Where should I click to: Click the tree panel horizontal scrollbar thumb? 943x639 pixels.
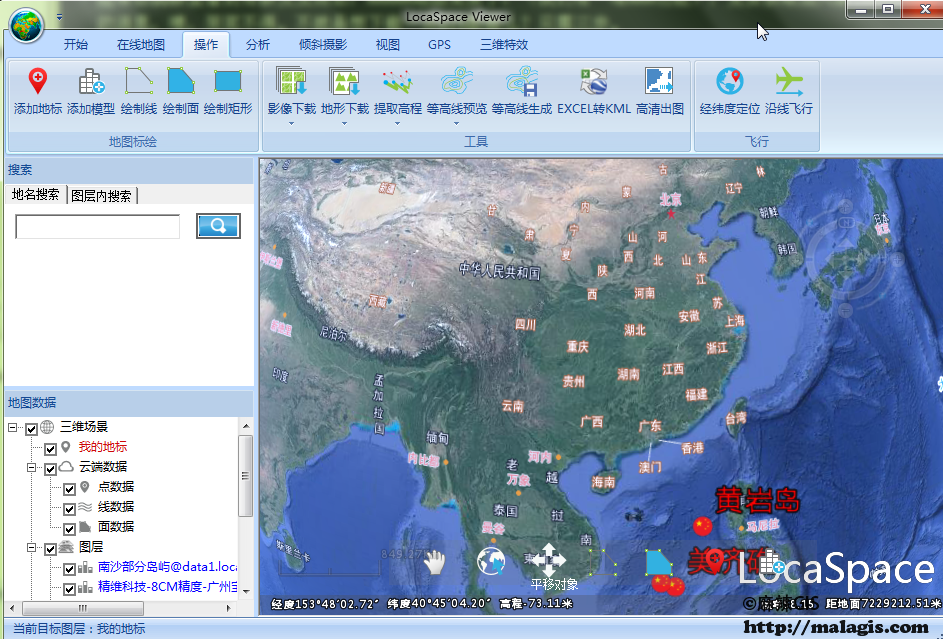click(x=82, y=608)
